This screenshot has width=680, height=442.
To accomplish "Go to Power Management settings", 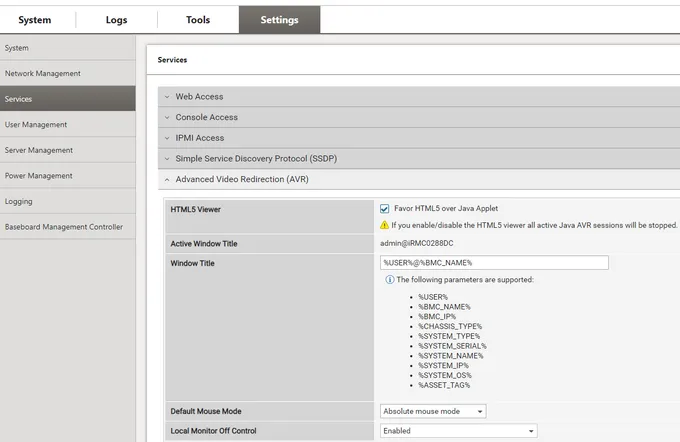I will tap(68, 176).
